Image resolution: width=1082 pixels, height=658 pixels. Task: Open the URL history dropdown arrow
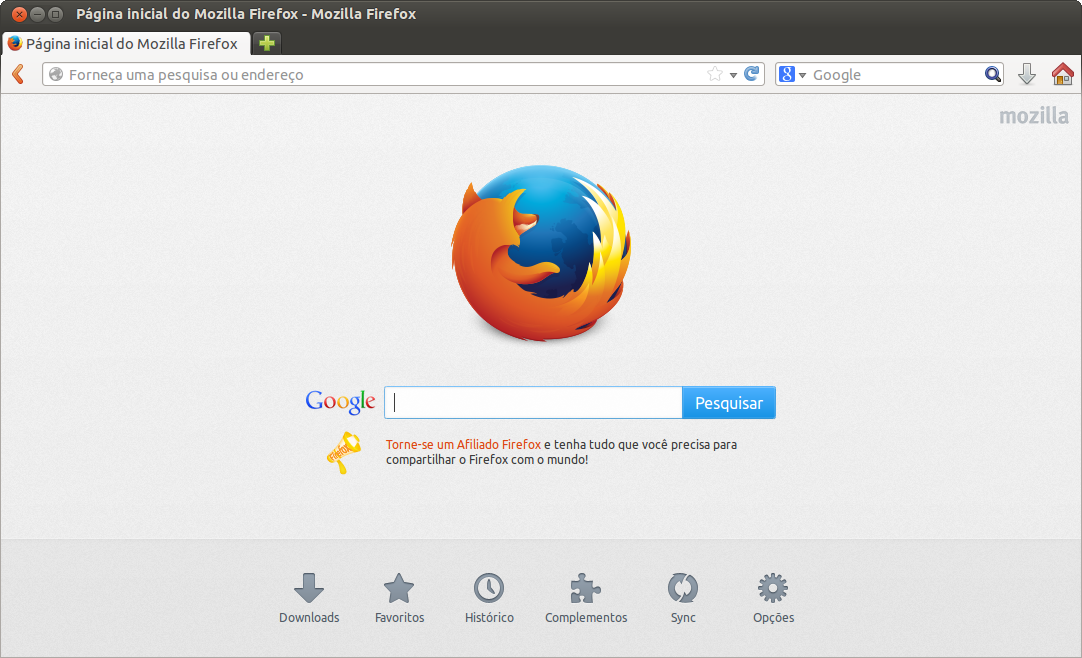click(733, 74)
